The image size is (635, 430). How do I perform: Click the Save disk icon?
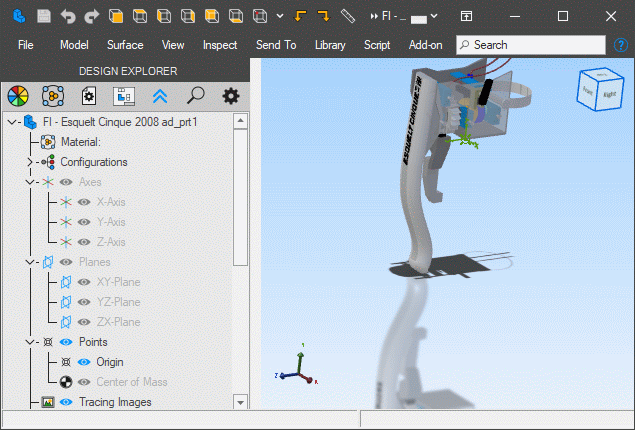pos(44,16)
